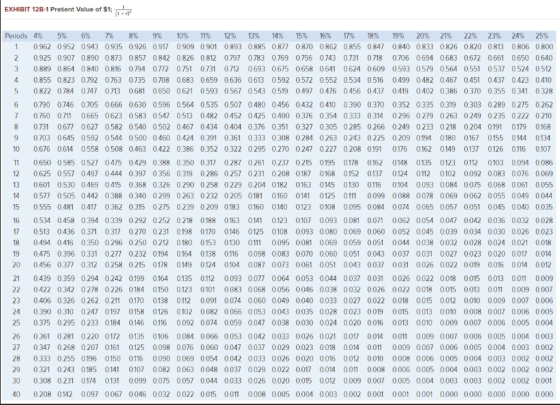Screen dimensions: 560x405
Task: Select the period 40 row label
Action: [16, 394]
